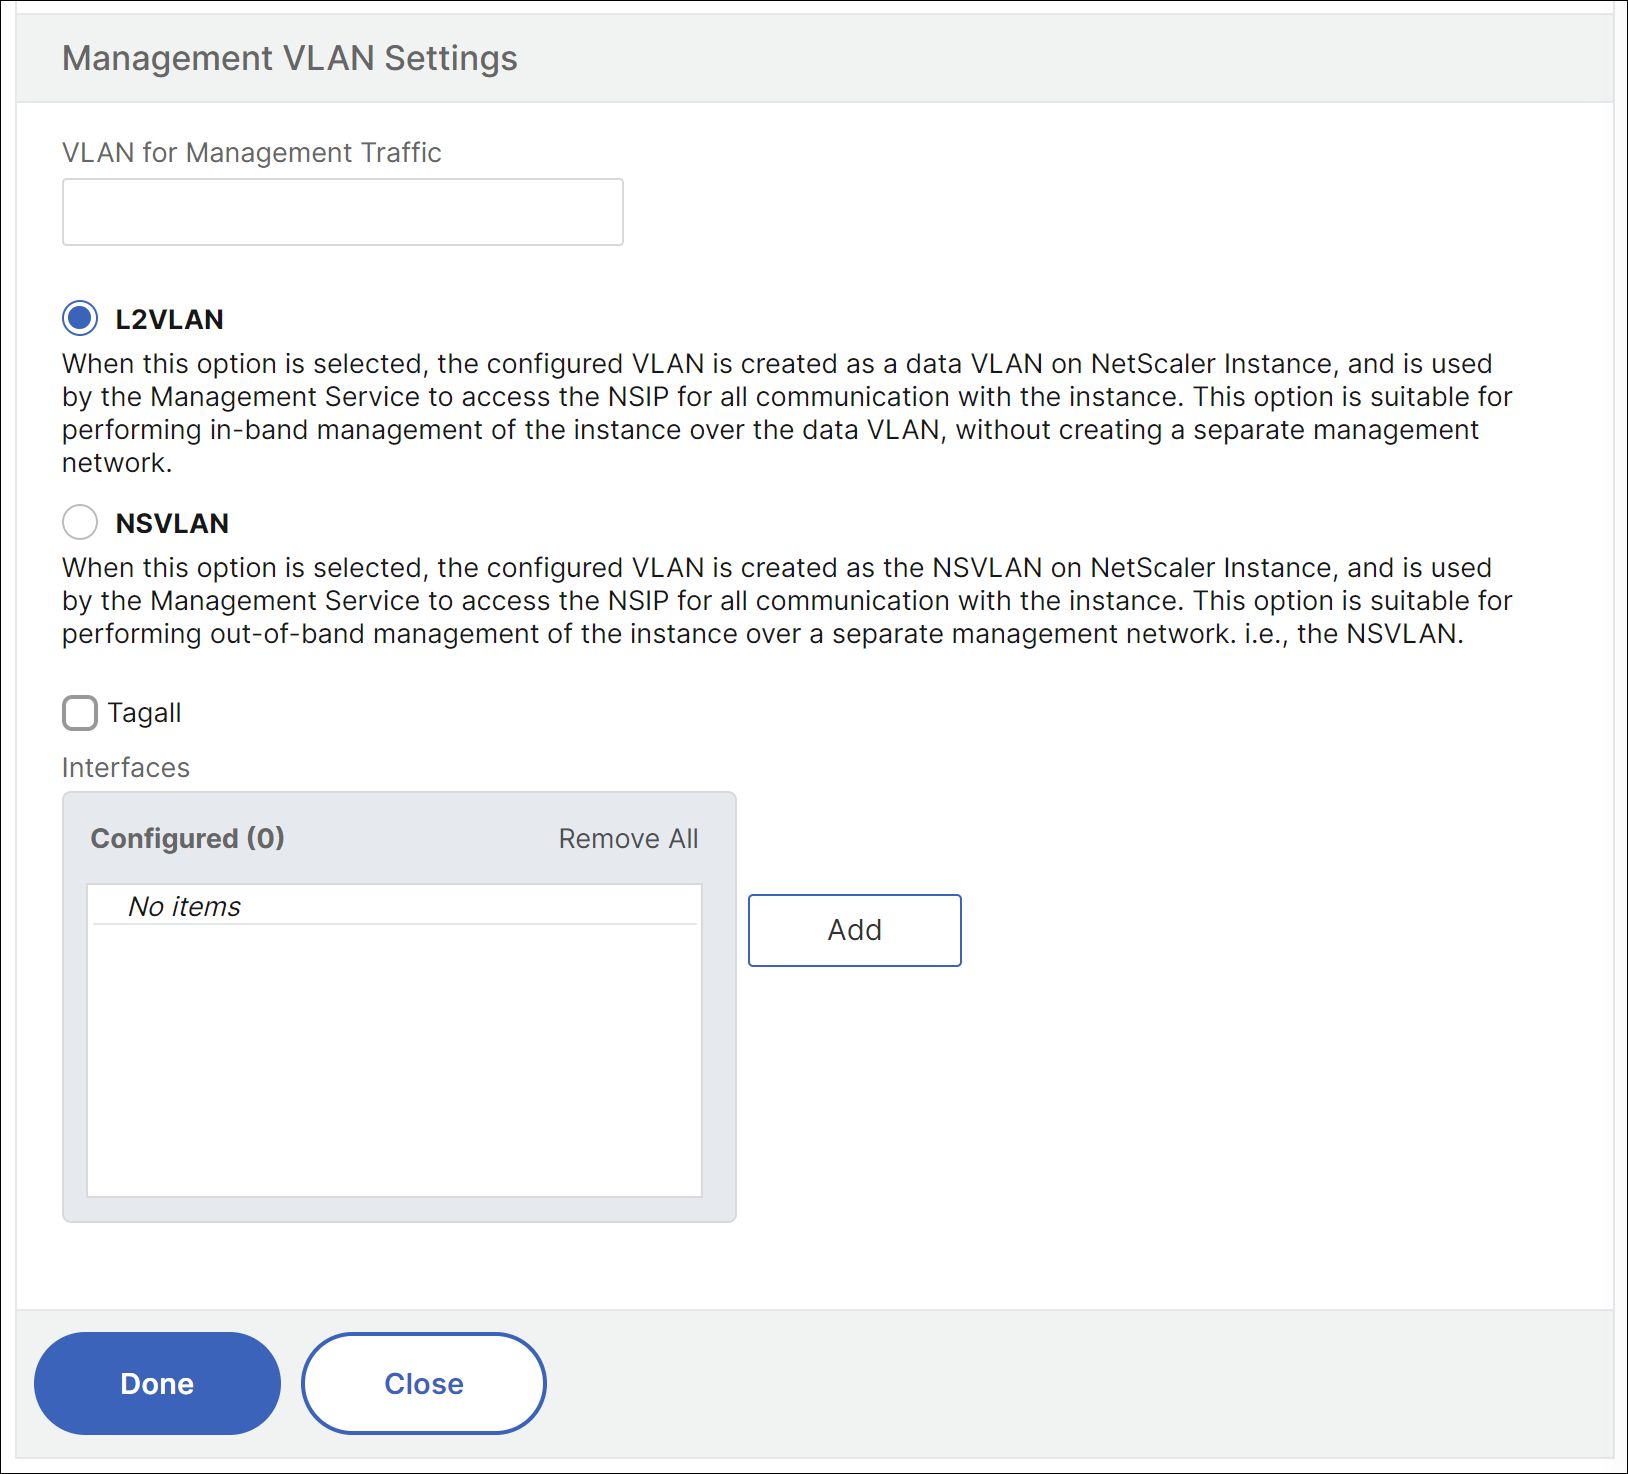This screenshot has height=1474, width=1628.
Task: Click the Add interfaces button
Action: tap(855, 930)
